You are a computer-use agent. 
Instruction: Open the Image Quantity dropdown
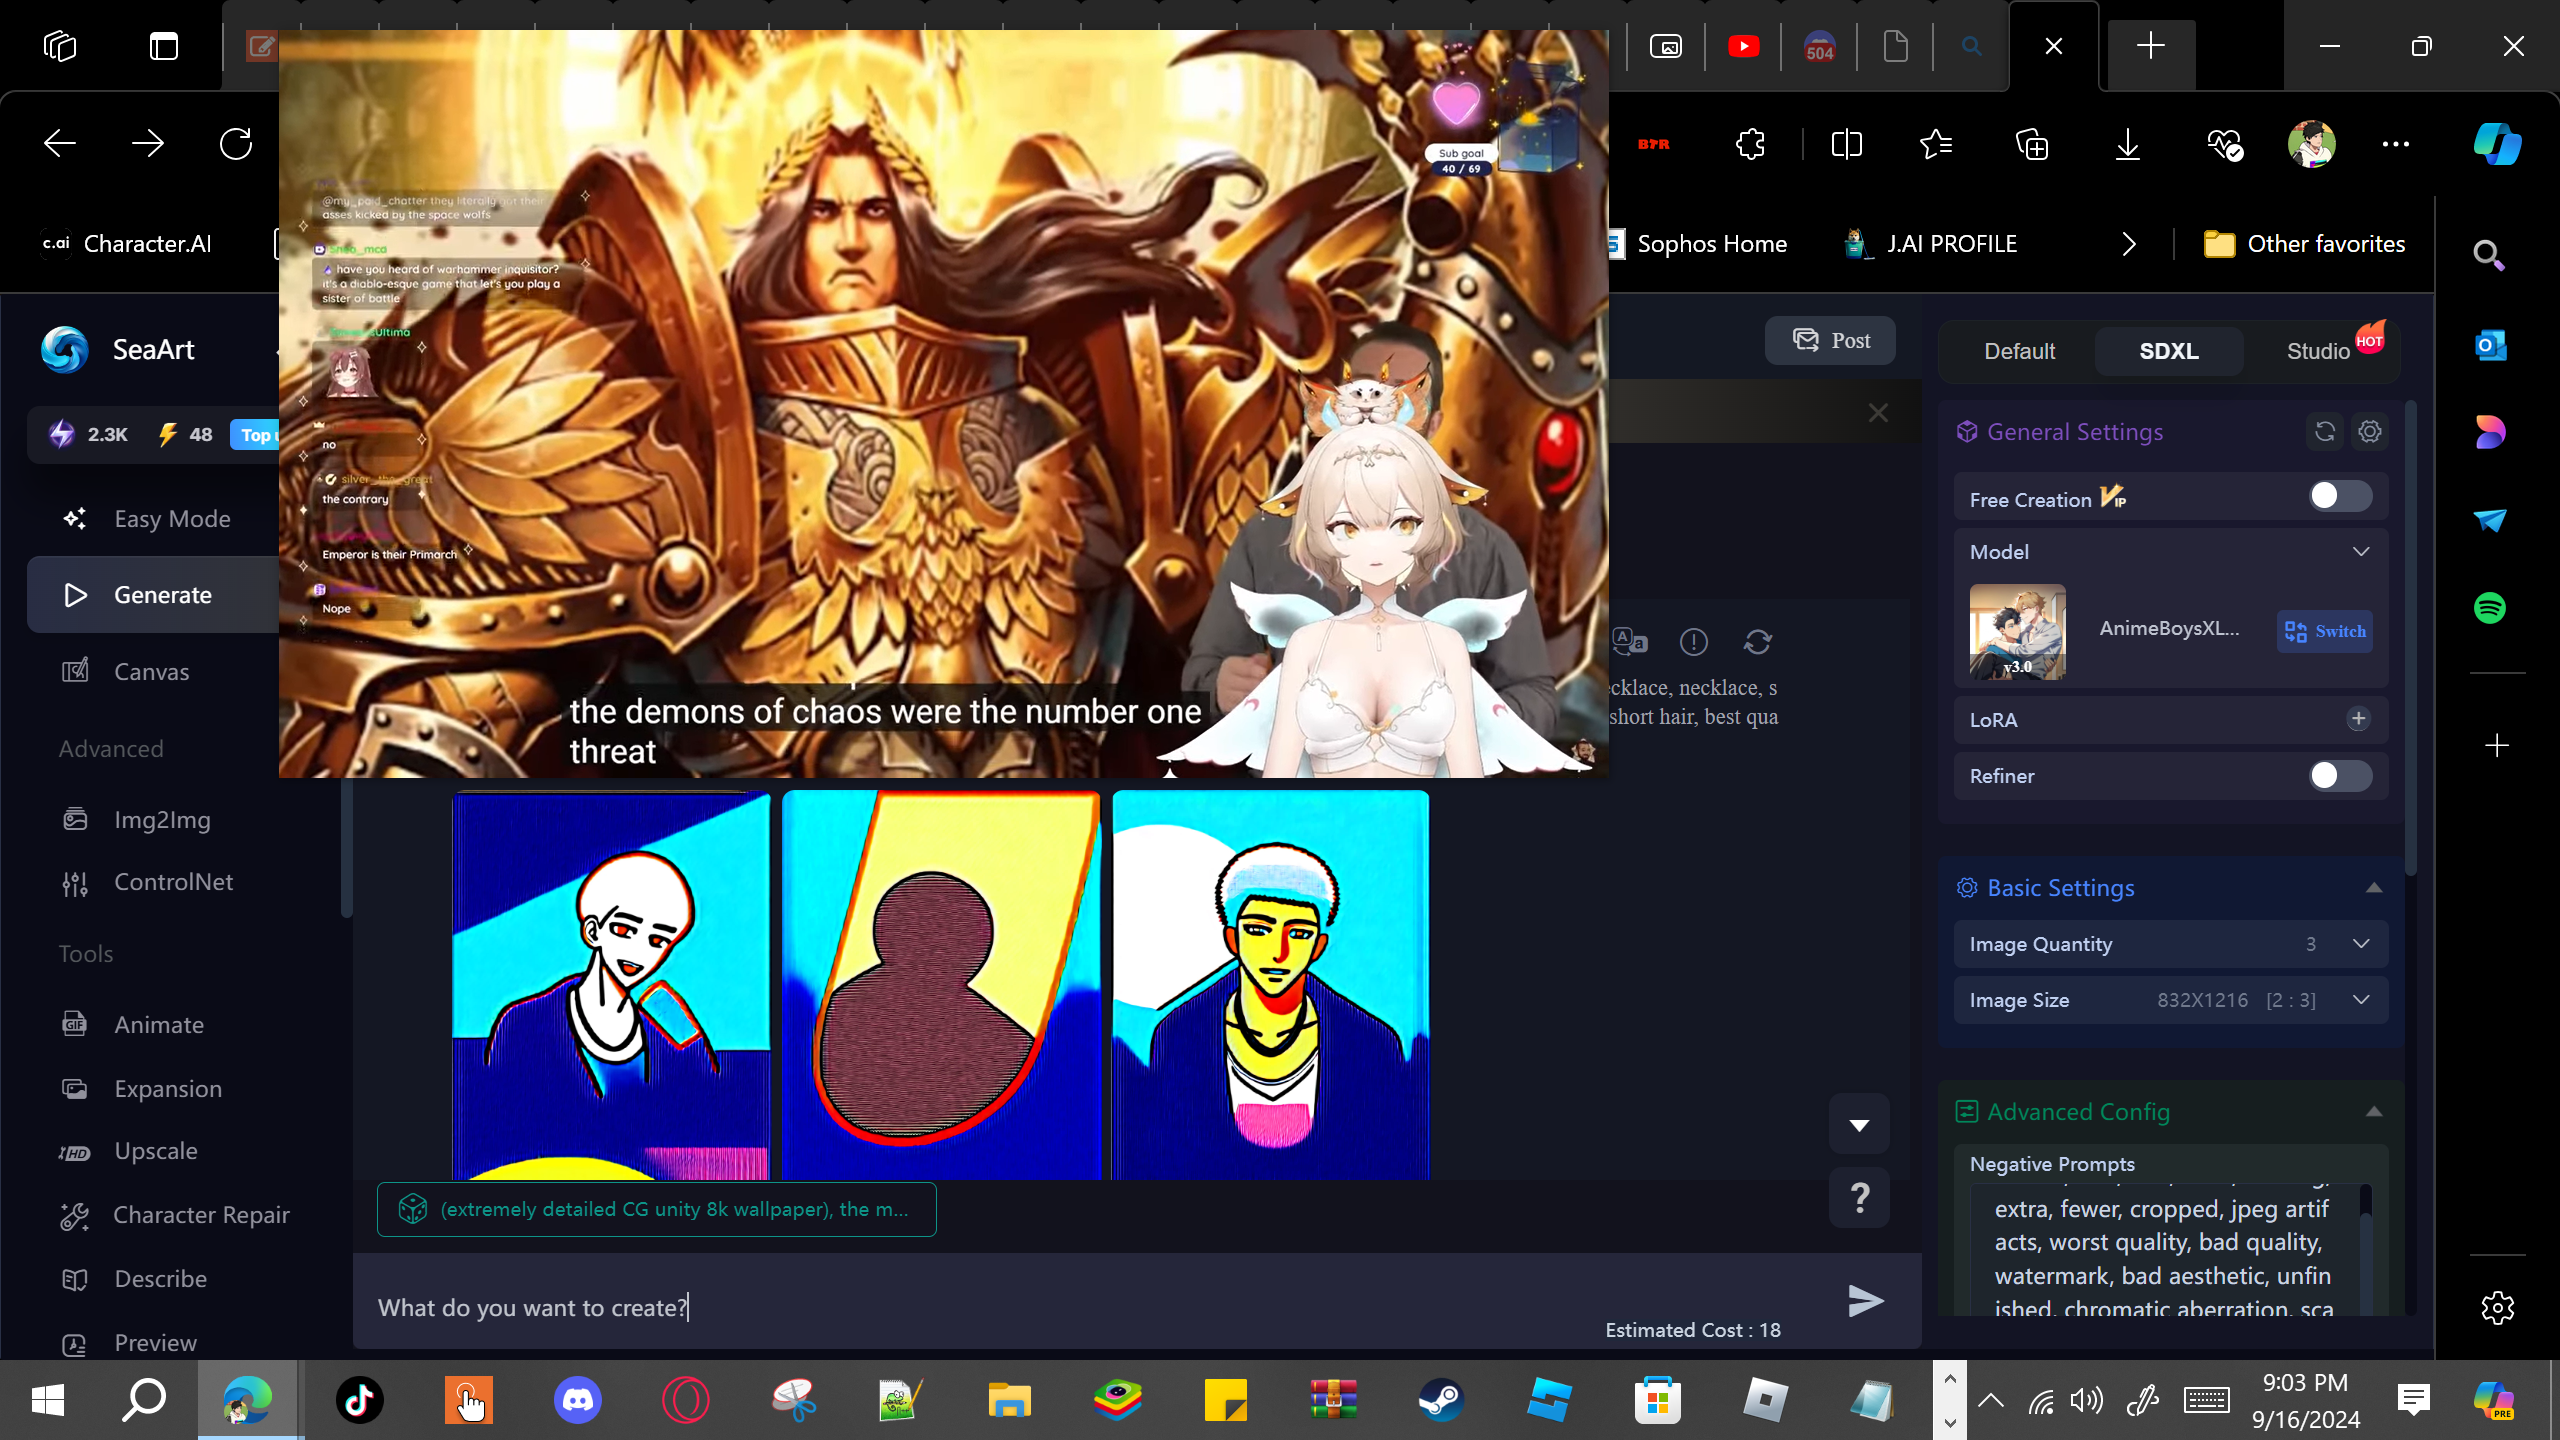[x=2171, y=944]
